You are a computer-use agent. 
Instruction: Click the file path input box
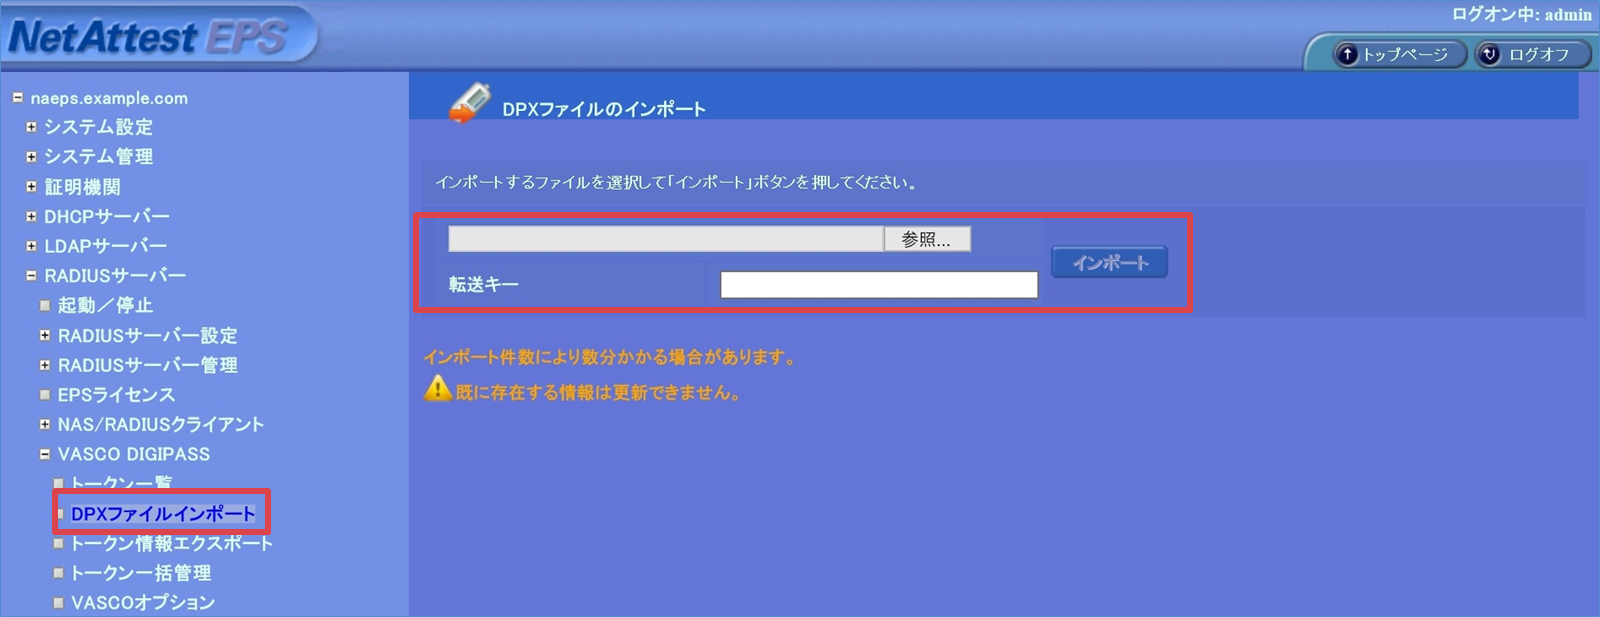pos(665,239)
